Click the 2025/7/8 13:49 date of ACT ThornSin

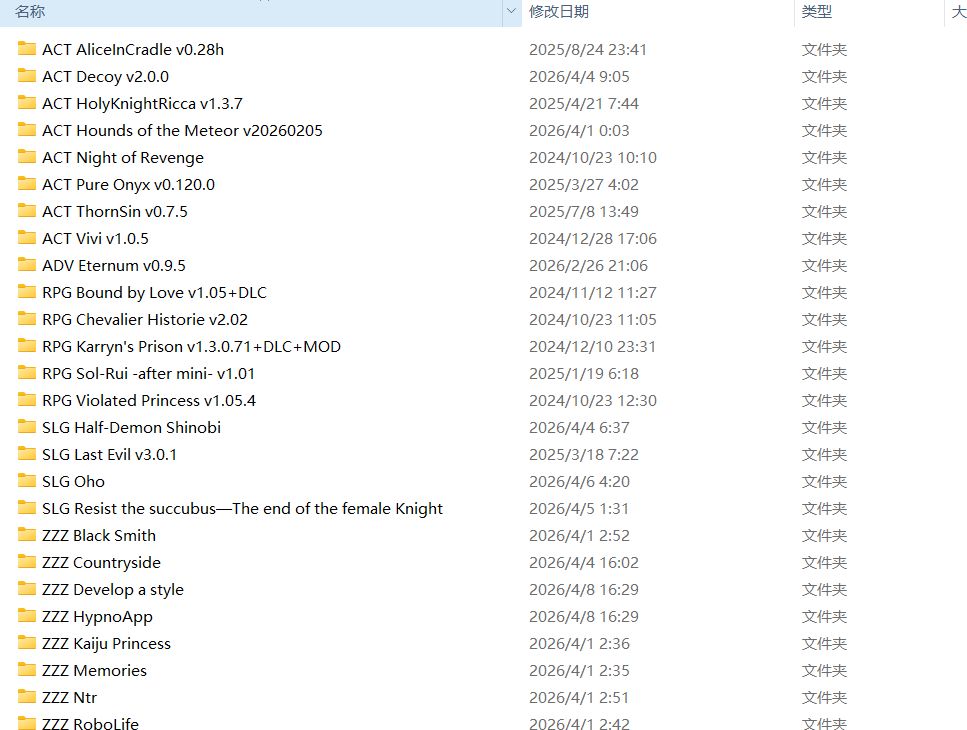pyautogui.click(x=584, y=211)
